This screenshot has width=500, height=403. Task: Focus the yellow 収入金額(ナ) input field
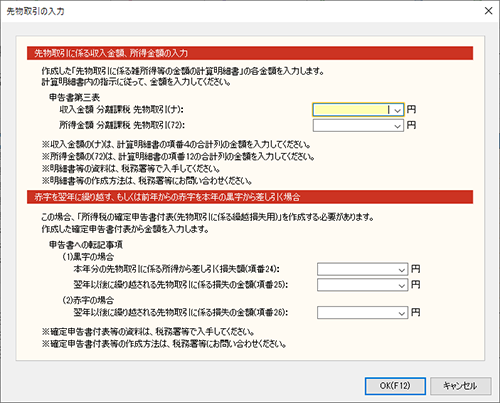(x=353, y=110)
